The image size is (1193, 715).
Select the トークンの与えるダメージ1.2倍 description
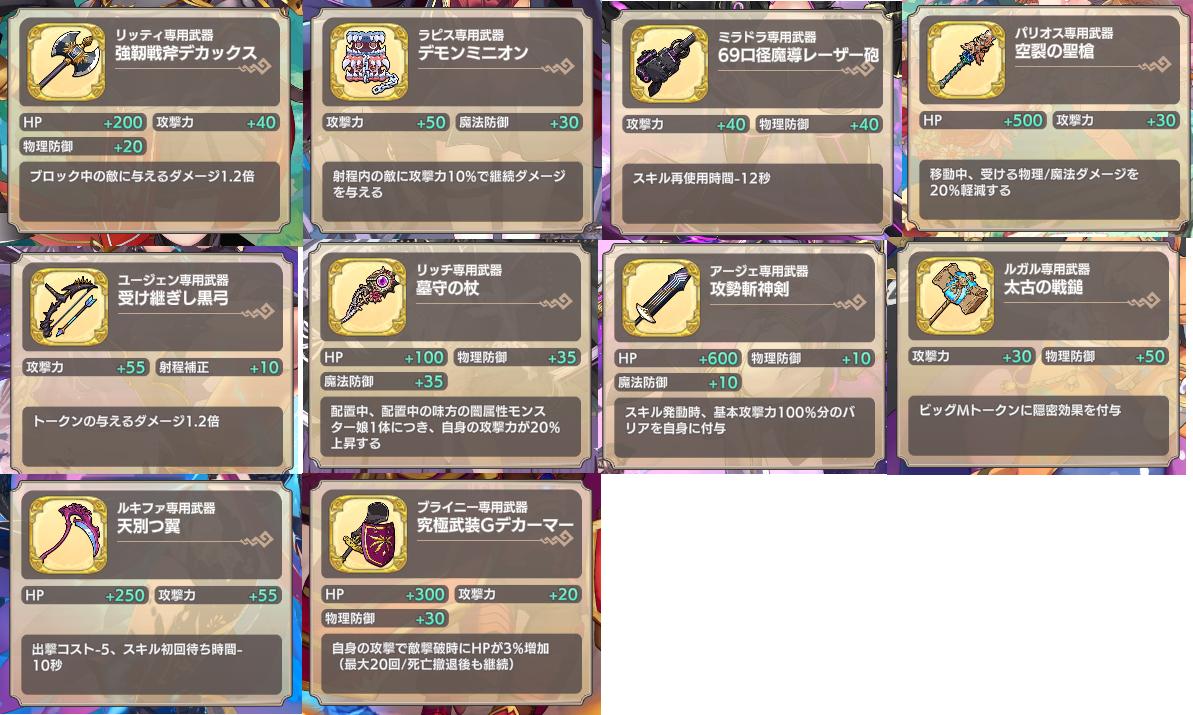(126, 421)
